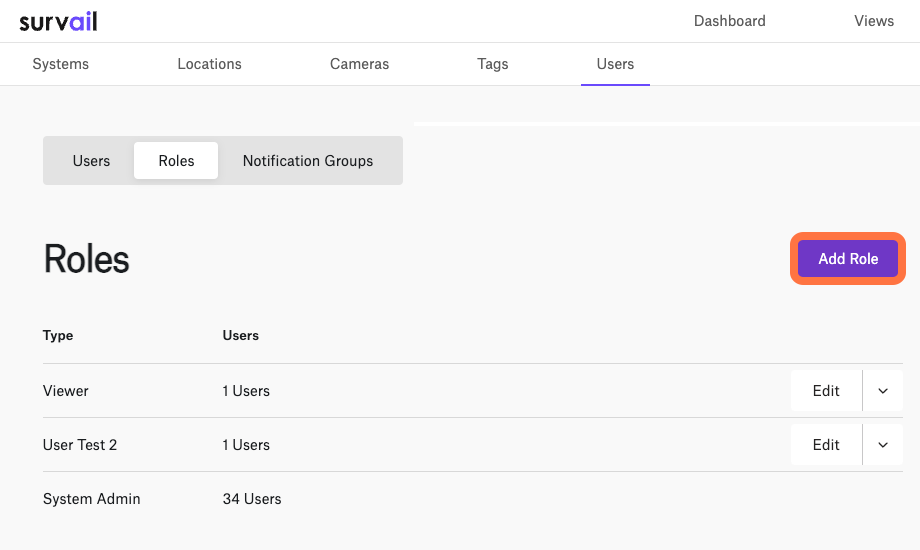Click the survail logo
This screenshot has height=550, width=920.
click(x=58, y=21)
